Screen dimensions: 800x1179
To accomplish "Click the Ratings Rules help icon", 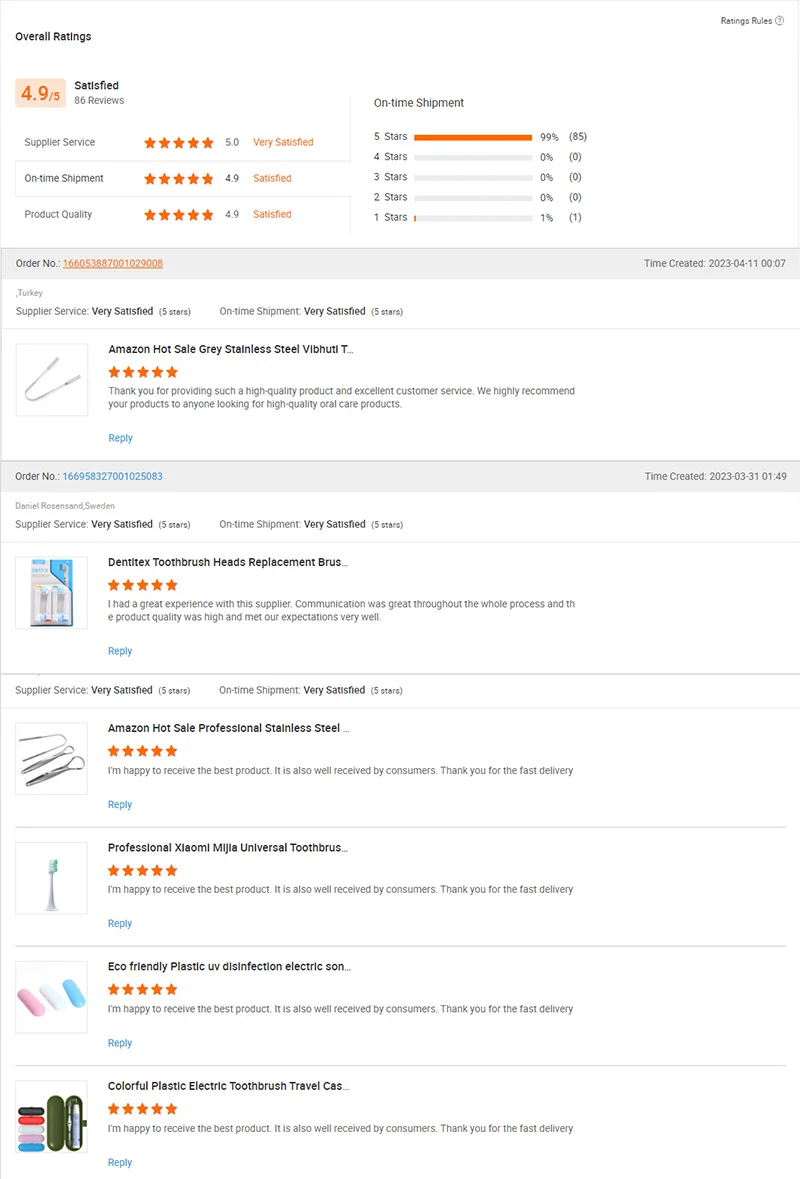I will click(x=780, y=21).
